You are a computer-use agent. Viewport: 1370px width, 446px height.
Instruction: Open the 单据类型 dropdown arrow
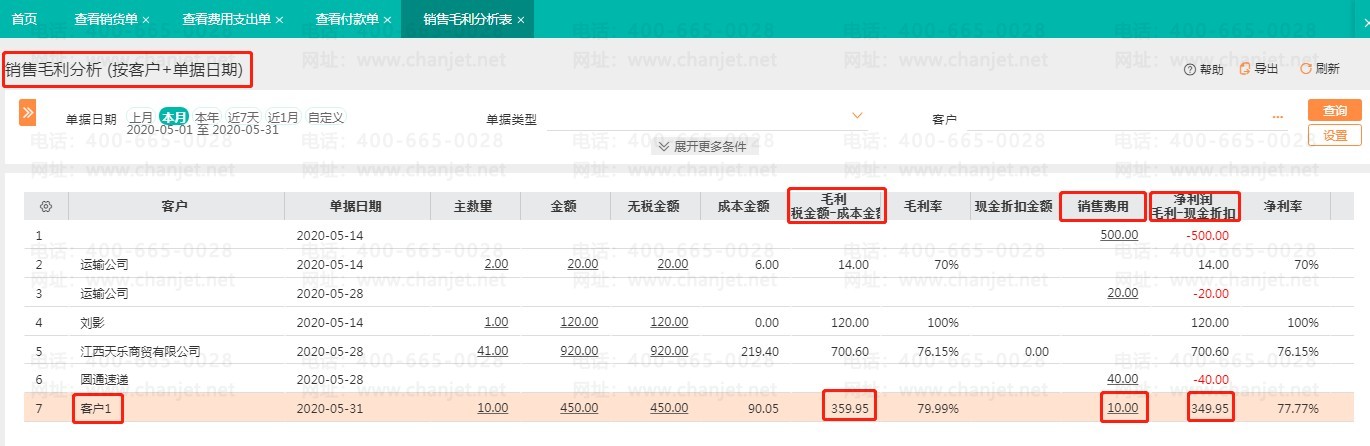pyautogui.click(x=857, y=117)
